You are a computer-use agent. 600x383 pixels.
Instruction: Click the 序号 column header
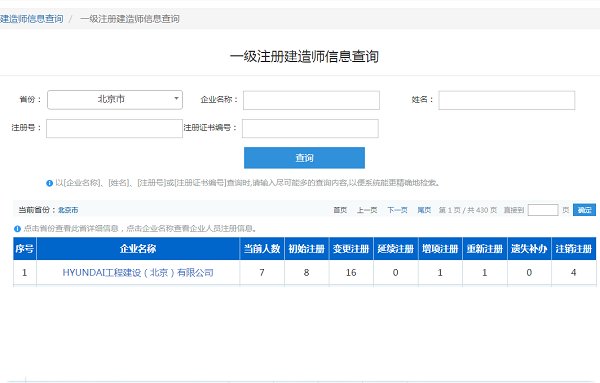pyautogui.click(x=24, y=249)
